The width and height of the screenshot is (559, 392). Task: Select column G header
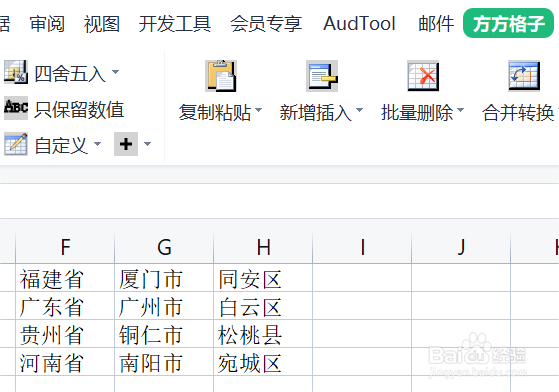point(164,247)
